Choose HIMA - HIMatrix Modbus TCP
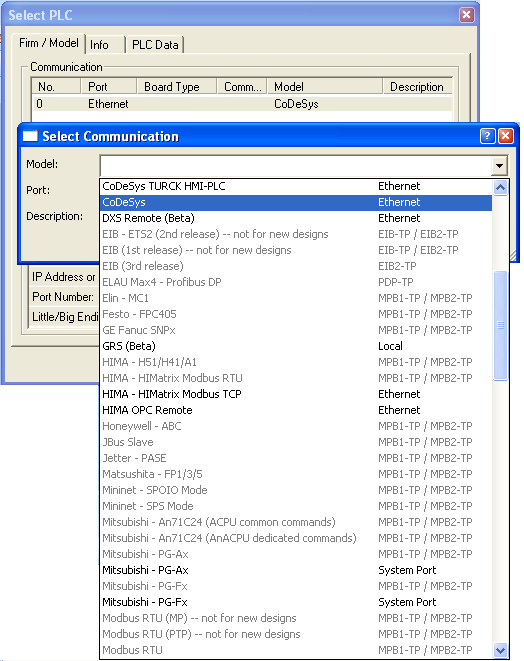The height and width of the screenshot is (661, 524). [x=296, y=394]
